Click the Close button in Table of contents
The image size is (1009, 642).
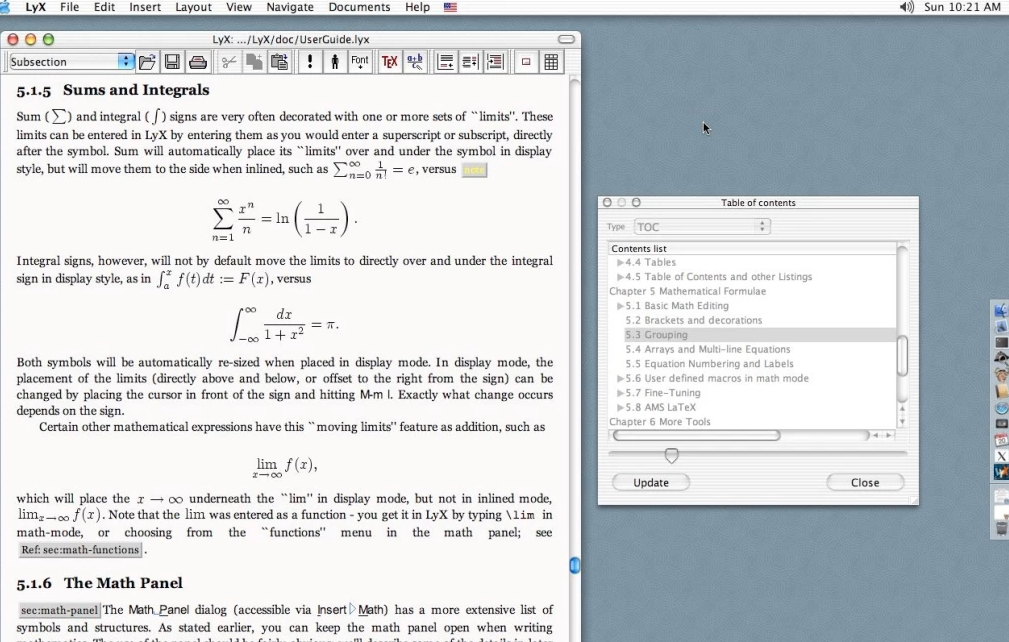(865, 482)
